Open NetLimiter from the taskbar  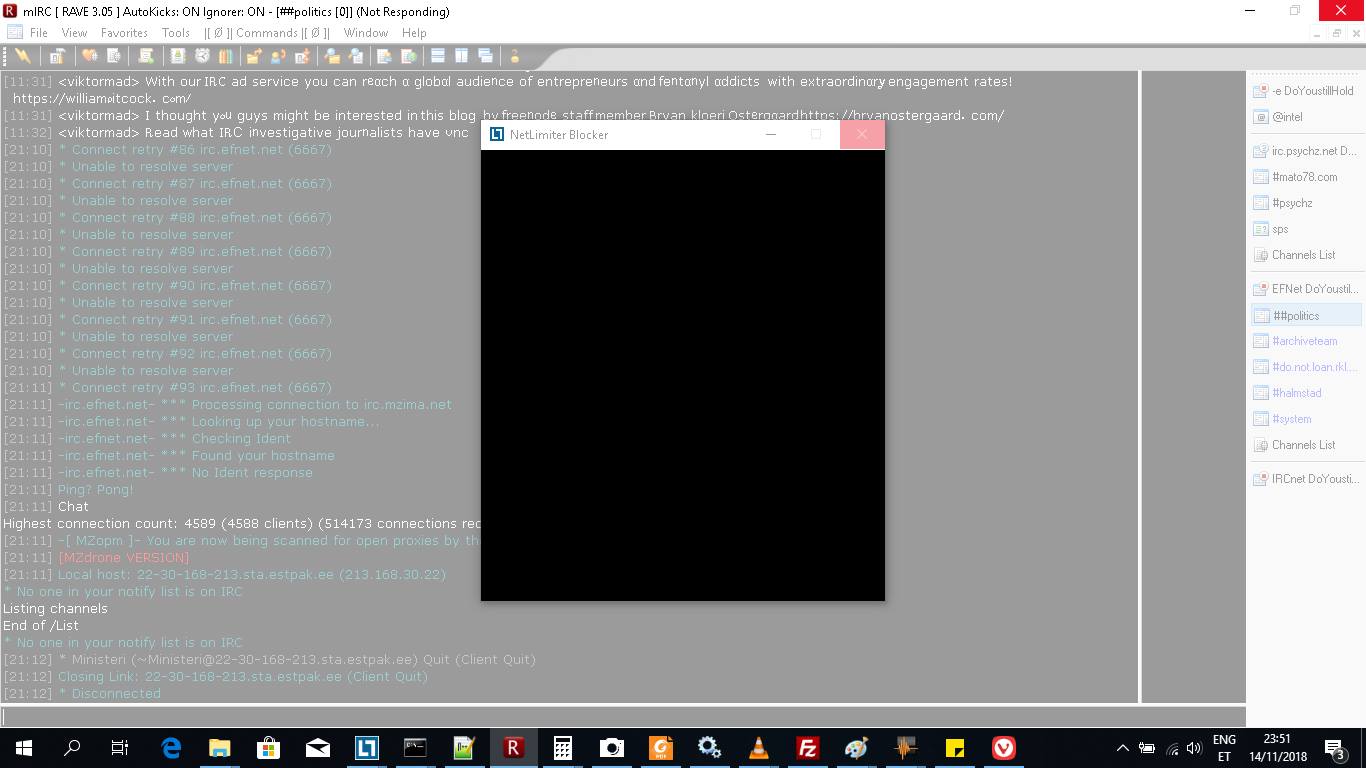pyautogui.click(x=367, y=748)
